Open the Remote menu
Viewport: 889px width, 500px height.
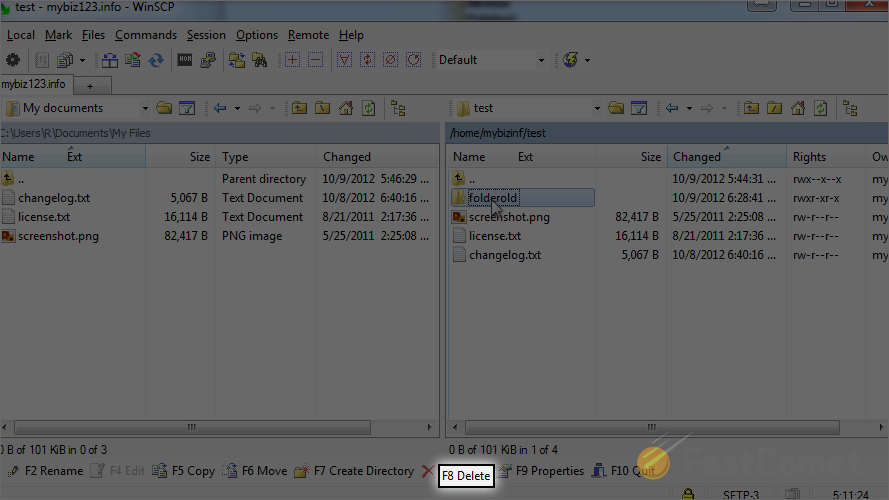pyautogui.click(x=308, y=35)
